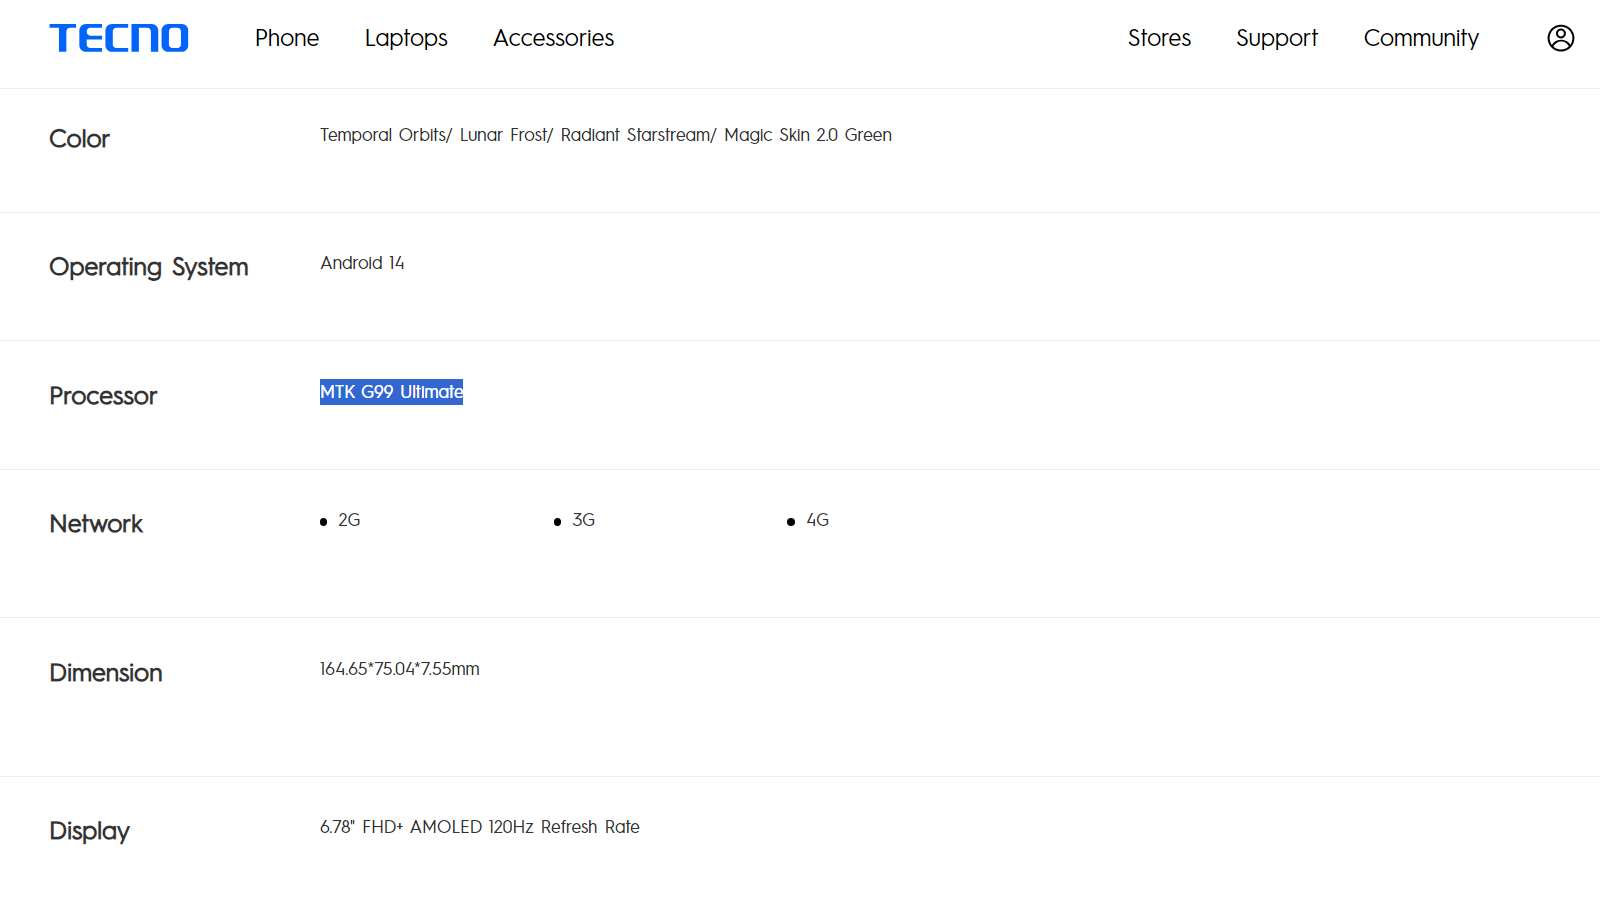The image size is (1600, 900).
Task: Click the 6.78" FHD+ AMOLED display value
Action: pyautogui.click(x=480, y=827)
